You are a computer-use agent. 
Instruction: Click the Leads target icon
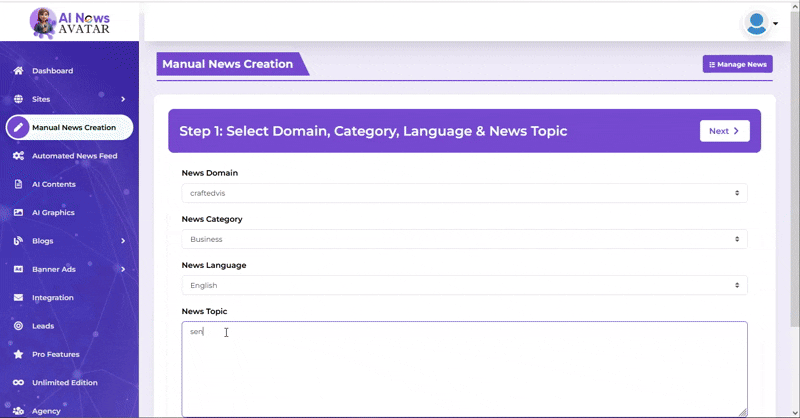click(18, 326)
